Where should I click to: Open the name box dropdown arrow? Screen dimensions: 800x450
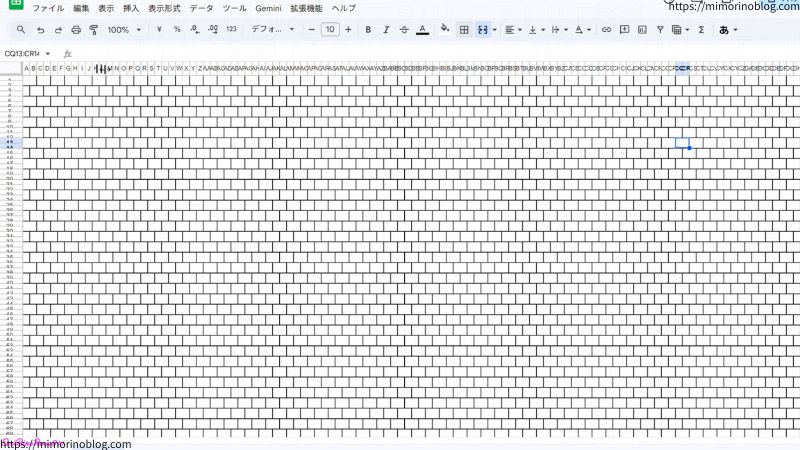(48, 54)
